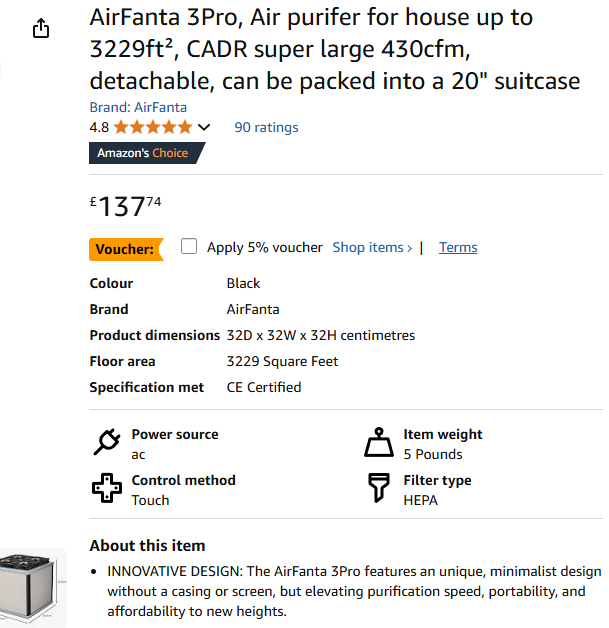The height and width of the screenshot is (628, 609).
Task: Click the Amazon's Choice badge
Action: tap(146, 153)
